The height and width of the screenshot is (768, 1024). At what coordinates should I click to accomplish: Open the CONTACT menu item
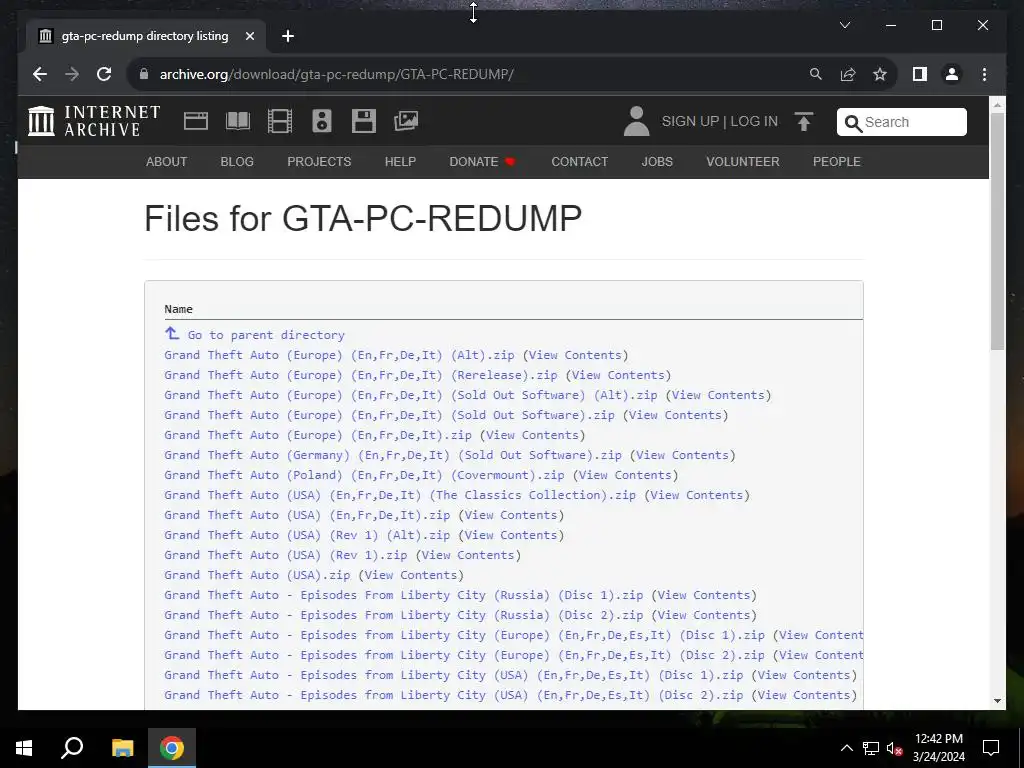click(580, 162)
